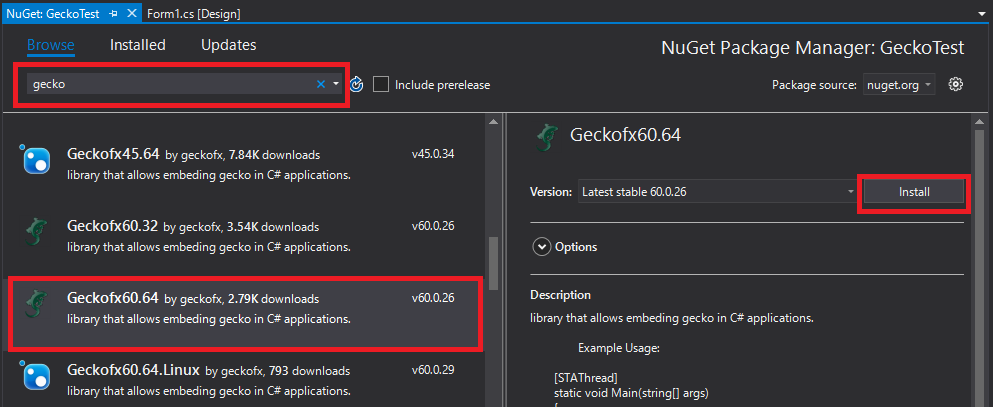The height and width of the screenshot is (407, 993).
Task: Click the package list vertical scrollbar thumb
Action: click(494, 263)
